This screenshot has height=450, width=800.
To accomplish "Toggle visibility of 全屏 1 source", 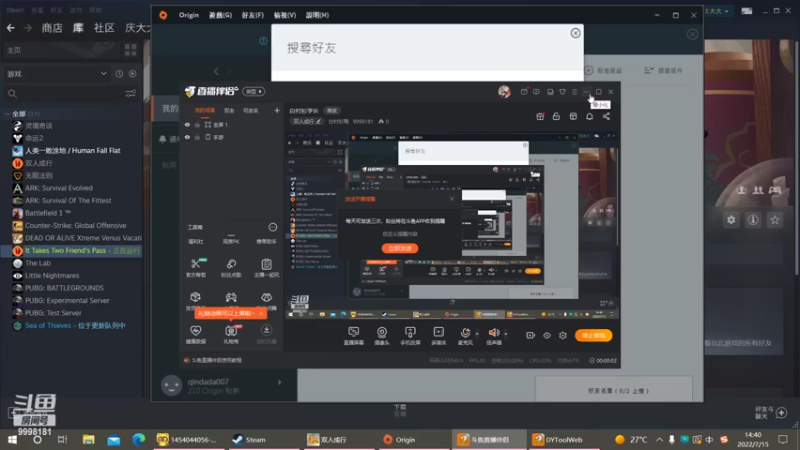I will pos(187,124).
